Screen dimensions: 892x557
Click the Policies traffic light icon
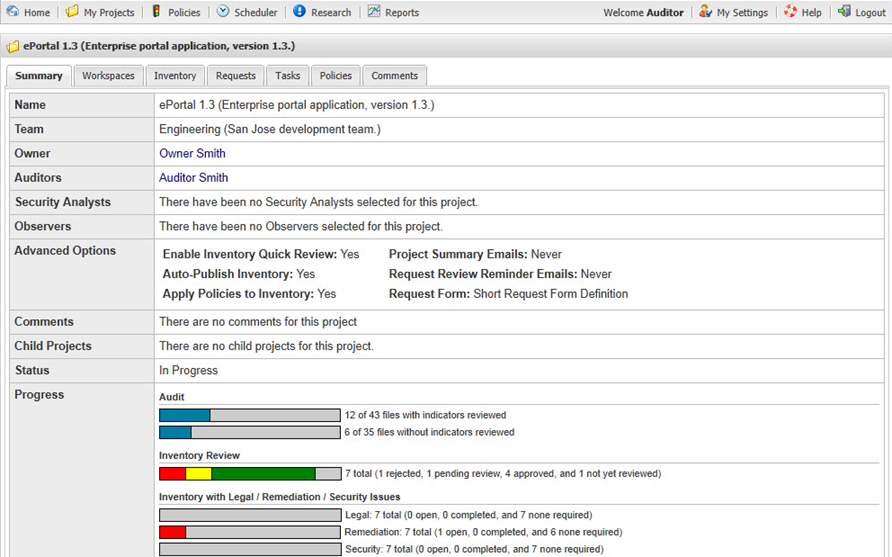pos(156,12)
